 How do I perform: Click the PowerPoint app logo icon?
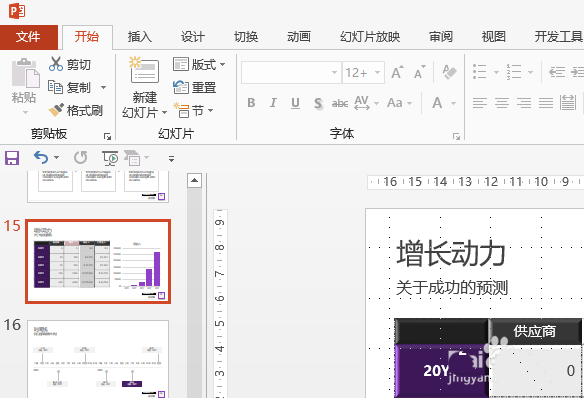pyautogui.click(x=17, y=11)
